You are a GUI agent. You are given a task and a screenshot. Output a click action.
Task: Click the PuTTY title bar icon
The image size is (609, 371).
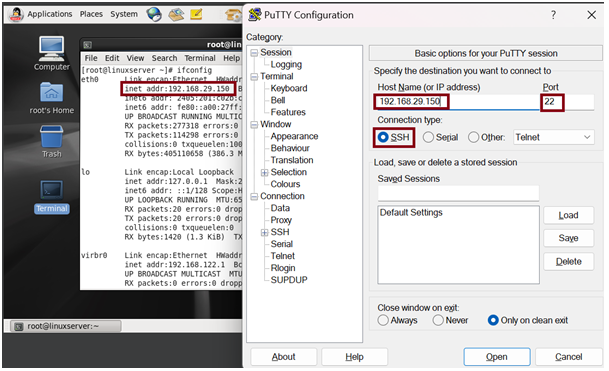click(254, 15)
